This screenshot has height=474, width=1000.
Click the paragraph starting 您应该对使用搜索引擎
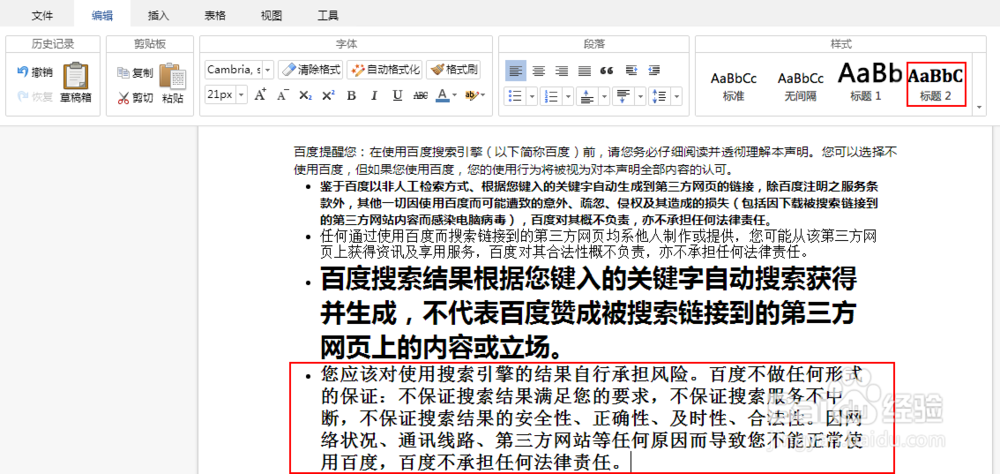[592, 417]
